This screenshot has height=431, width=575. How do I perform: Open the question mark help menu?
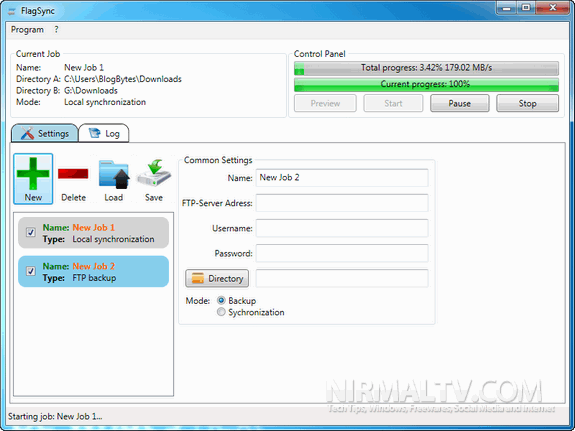pos(56,30)
